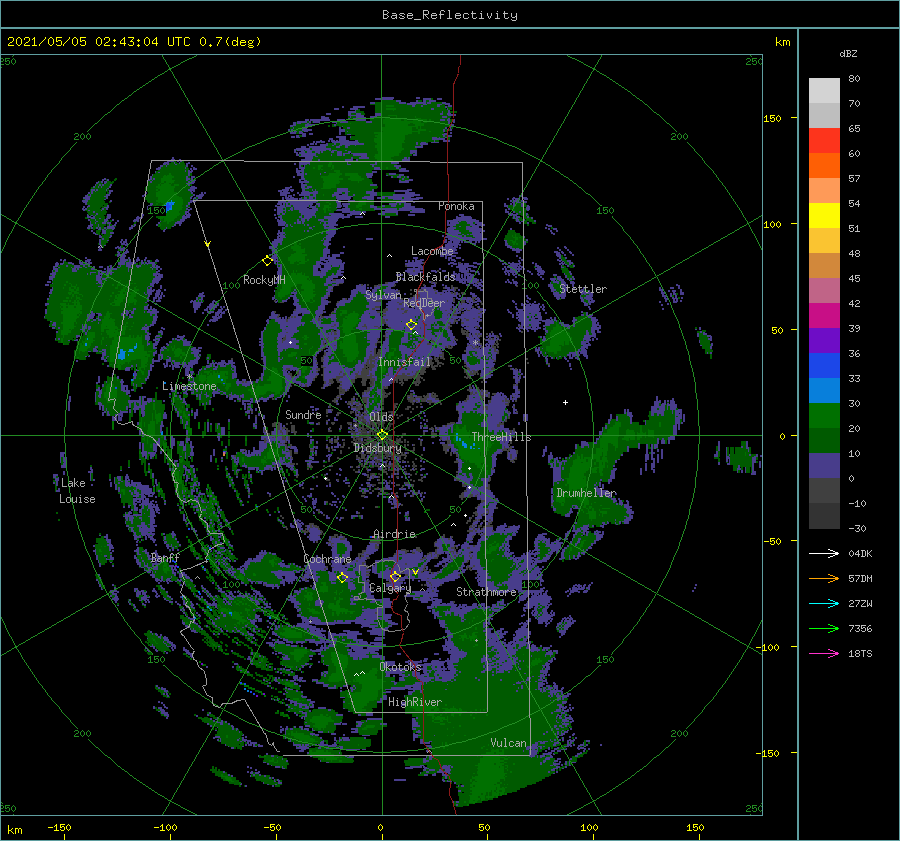Click the Okotoks label
The height and width of the screenshot is (841, 900).
coord(401,667)
